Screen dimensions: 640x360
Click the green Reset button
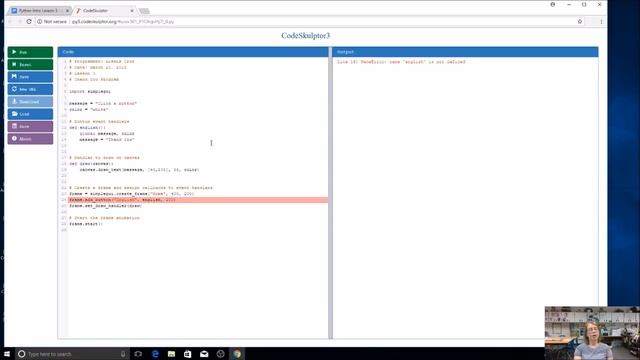coord(30,64)
